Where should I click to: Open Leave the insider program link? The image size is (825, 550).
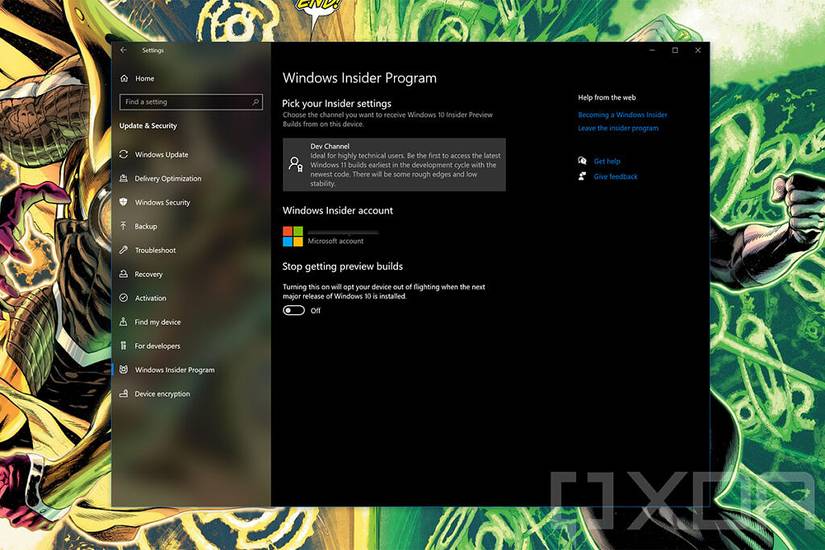618,128
